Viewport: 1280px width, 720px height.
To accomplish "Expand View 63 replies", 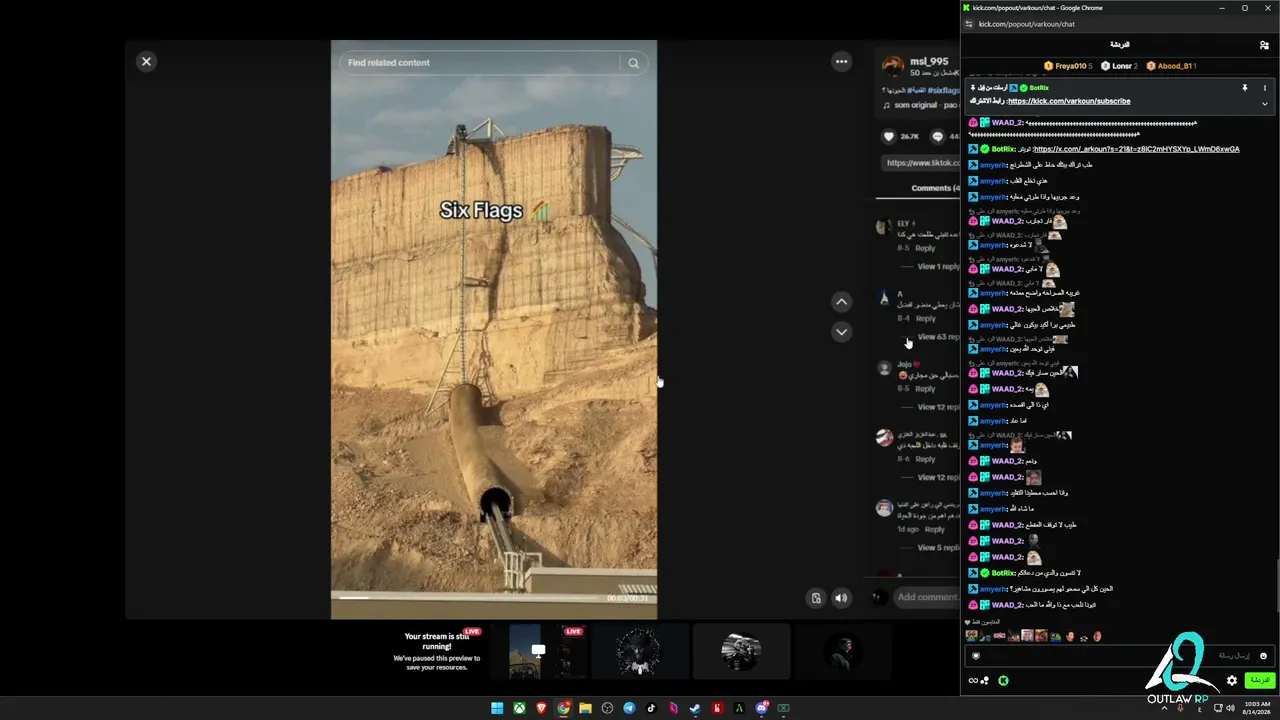I will tap(938, 337).
